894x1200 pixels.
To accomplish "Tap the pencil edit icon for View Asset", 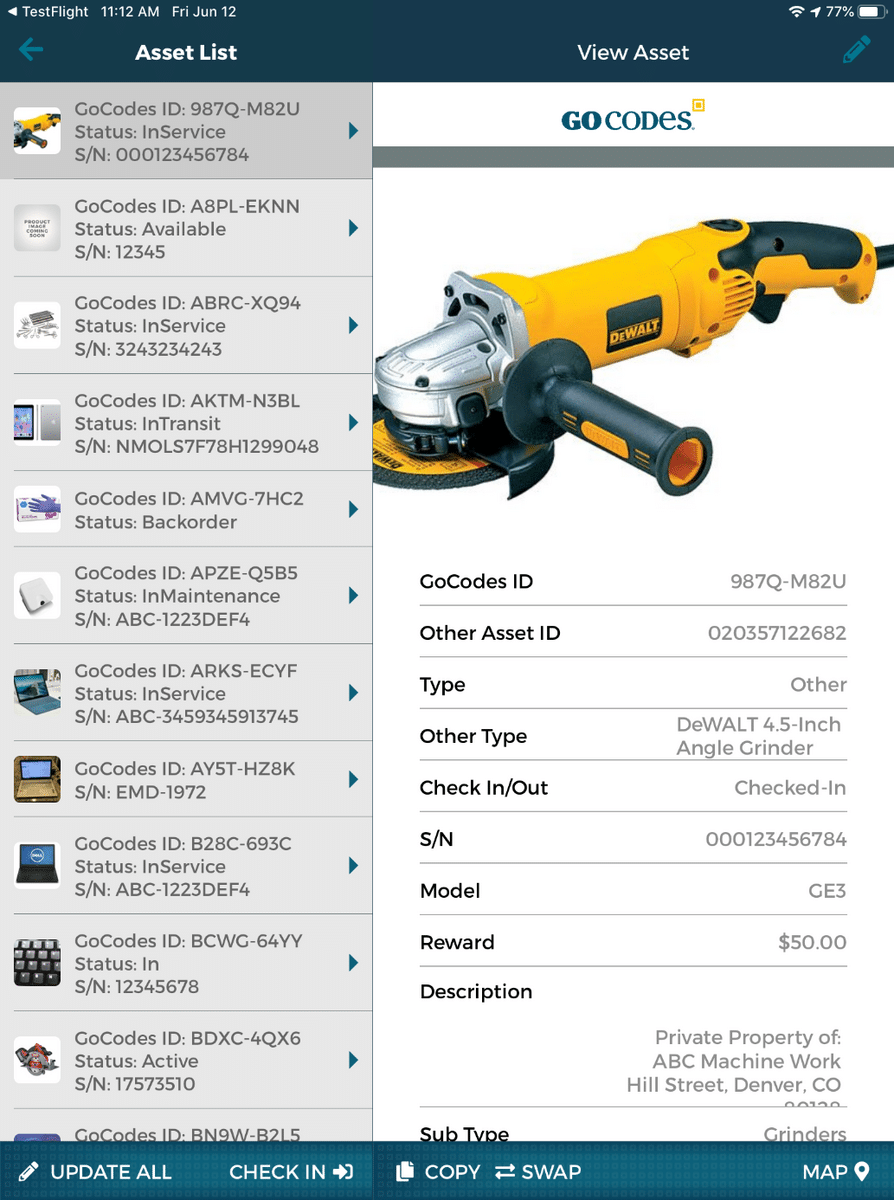I will pos(856,51).
